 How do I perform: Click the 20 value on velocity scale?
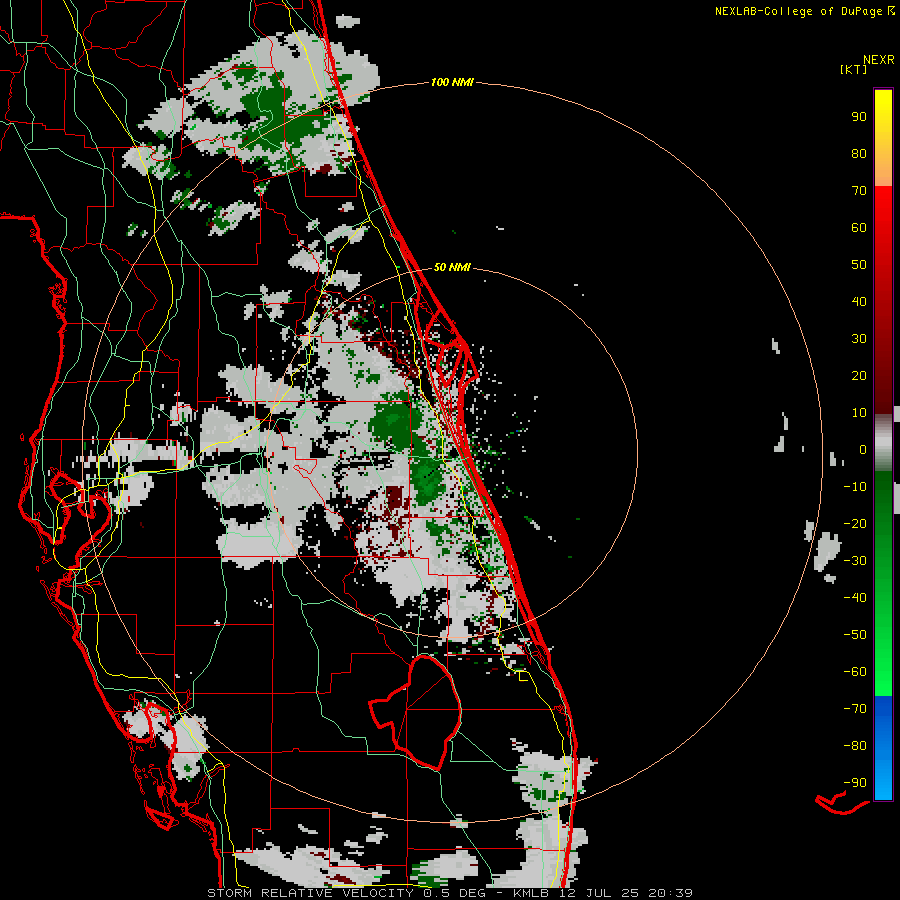pyautogui.click(x=859, y=376)
